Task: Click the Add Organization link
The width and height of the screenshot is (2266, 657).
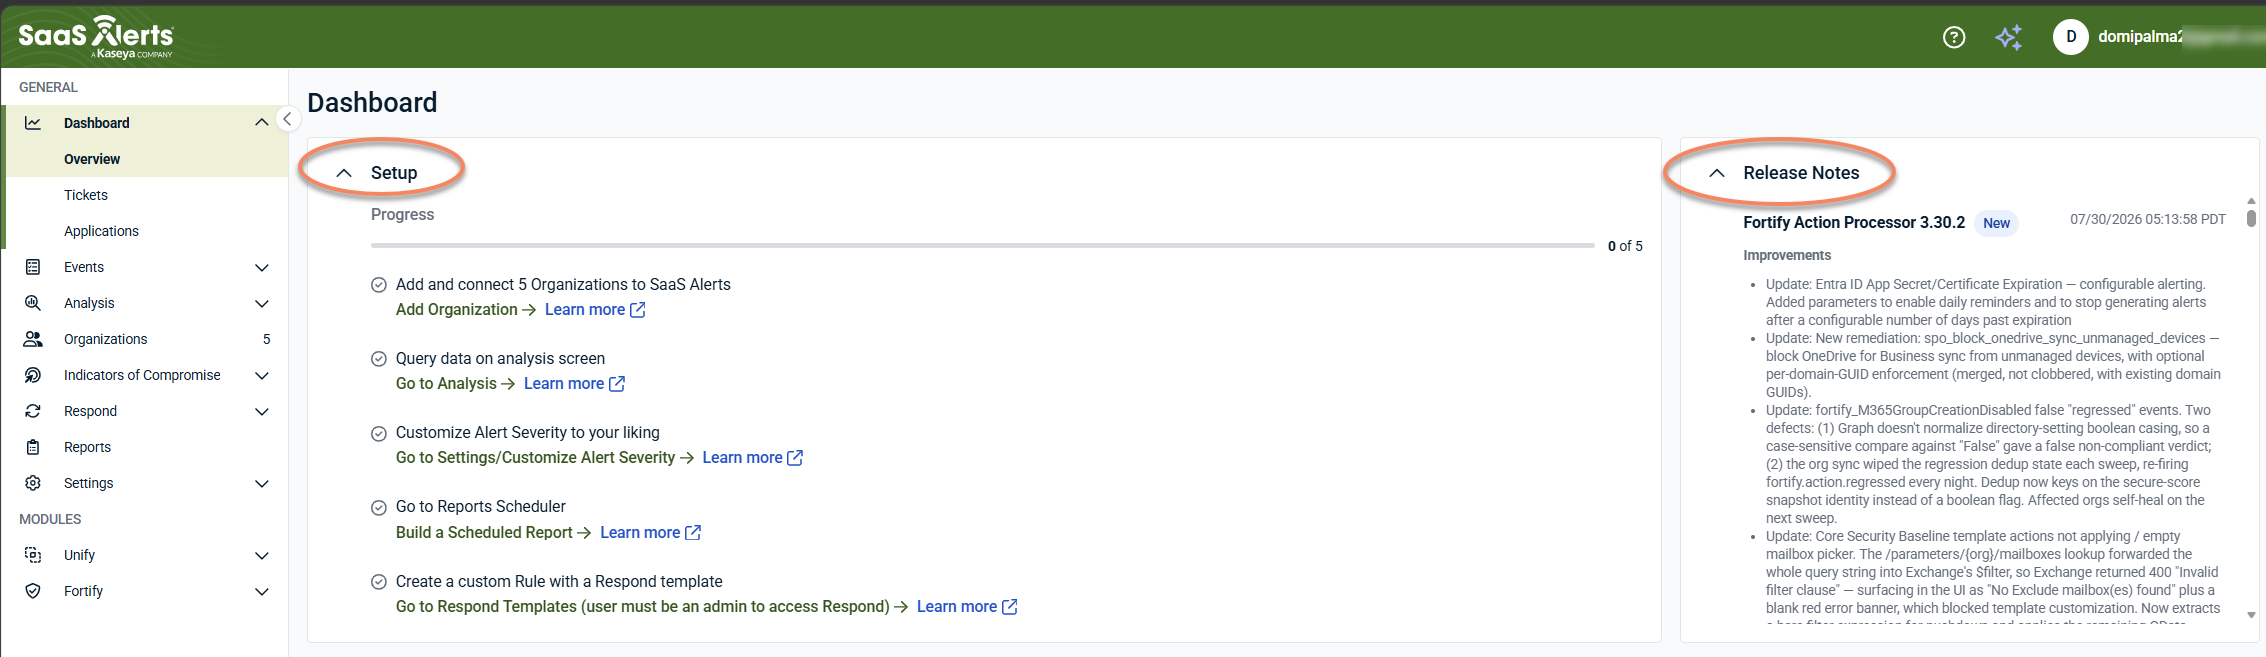Action: (466, 310)
